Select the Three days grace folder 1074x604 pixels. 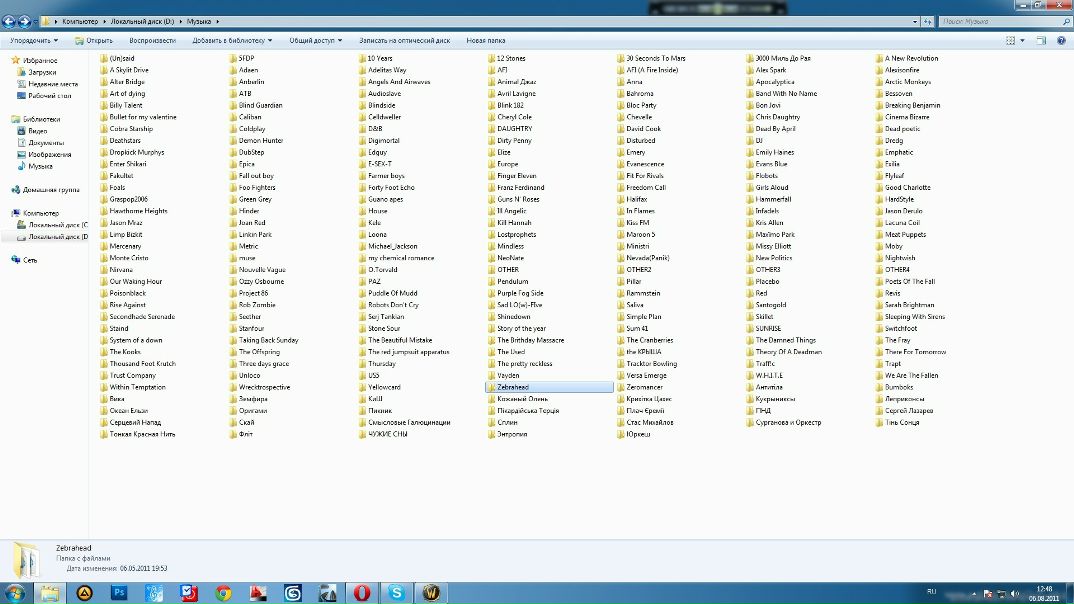pos(259,364)
